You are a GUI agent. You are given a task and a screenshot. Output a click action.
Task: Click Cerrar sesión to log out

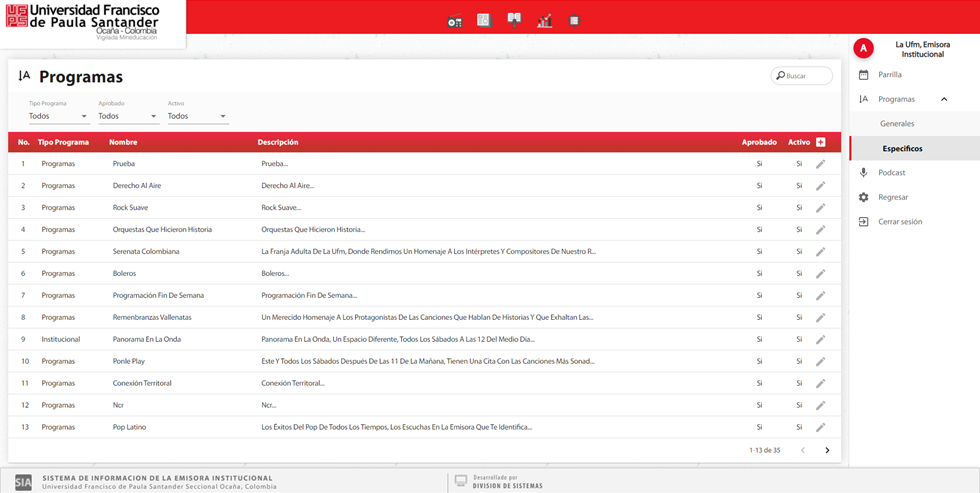click(x=900, y=222)
